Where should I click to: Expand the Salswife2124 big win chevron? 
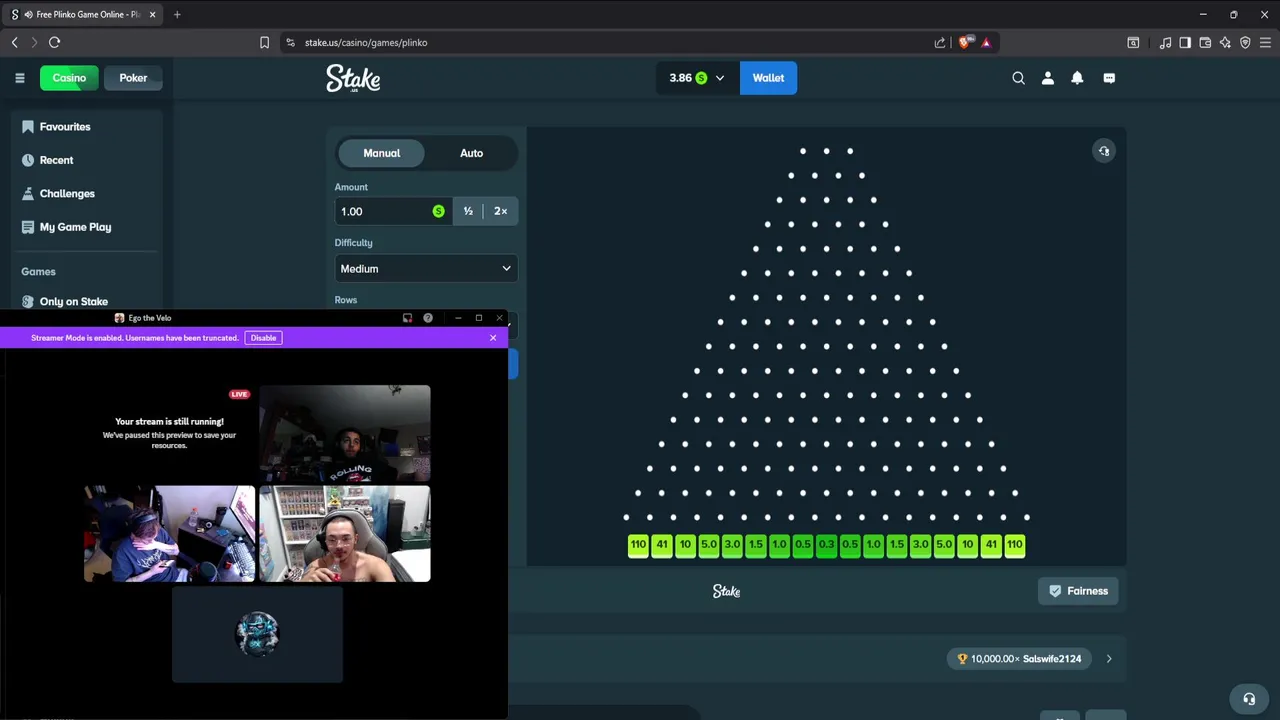pyautogui.click(x=1109, y=659)
